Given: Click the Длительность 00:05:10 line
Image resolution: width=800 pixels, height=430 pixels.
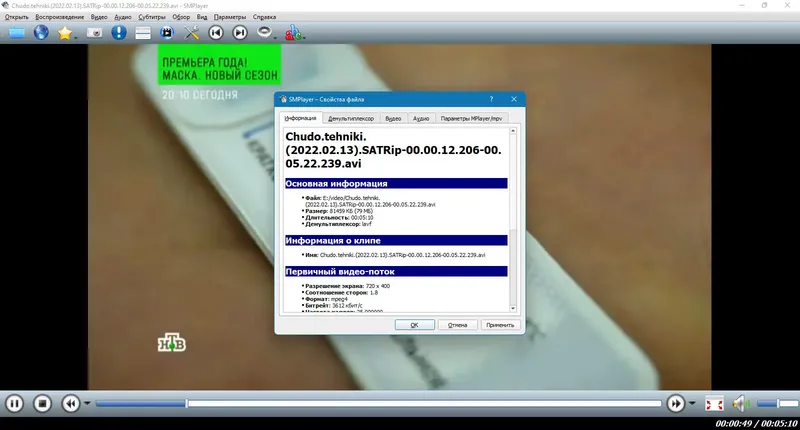Looking at the screenshot, I should [x=339, y=217].
